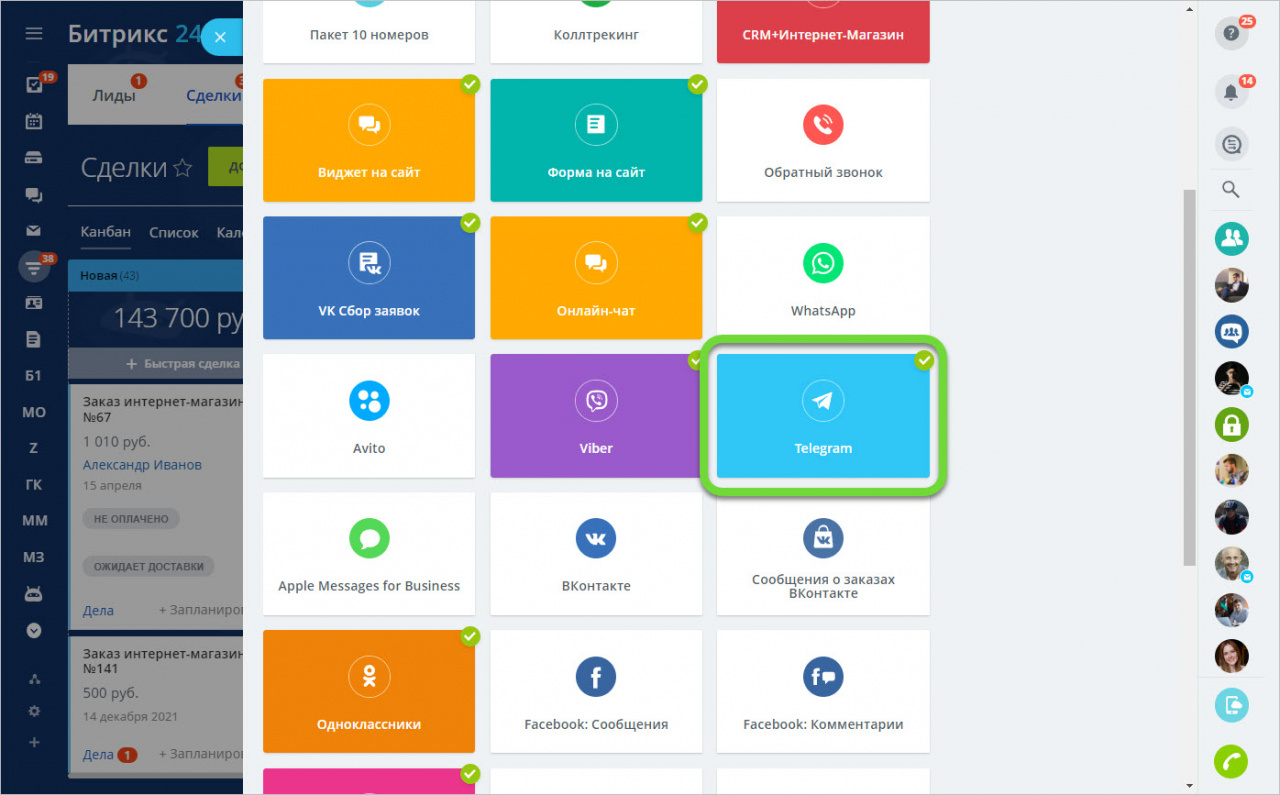1280x795 pixels.
Task: Open the Пакет 10 номеров tile
Action: pos(369,32)
